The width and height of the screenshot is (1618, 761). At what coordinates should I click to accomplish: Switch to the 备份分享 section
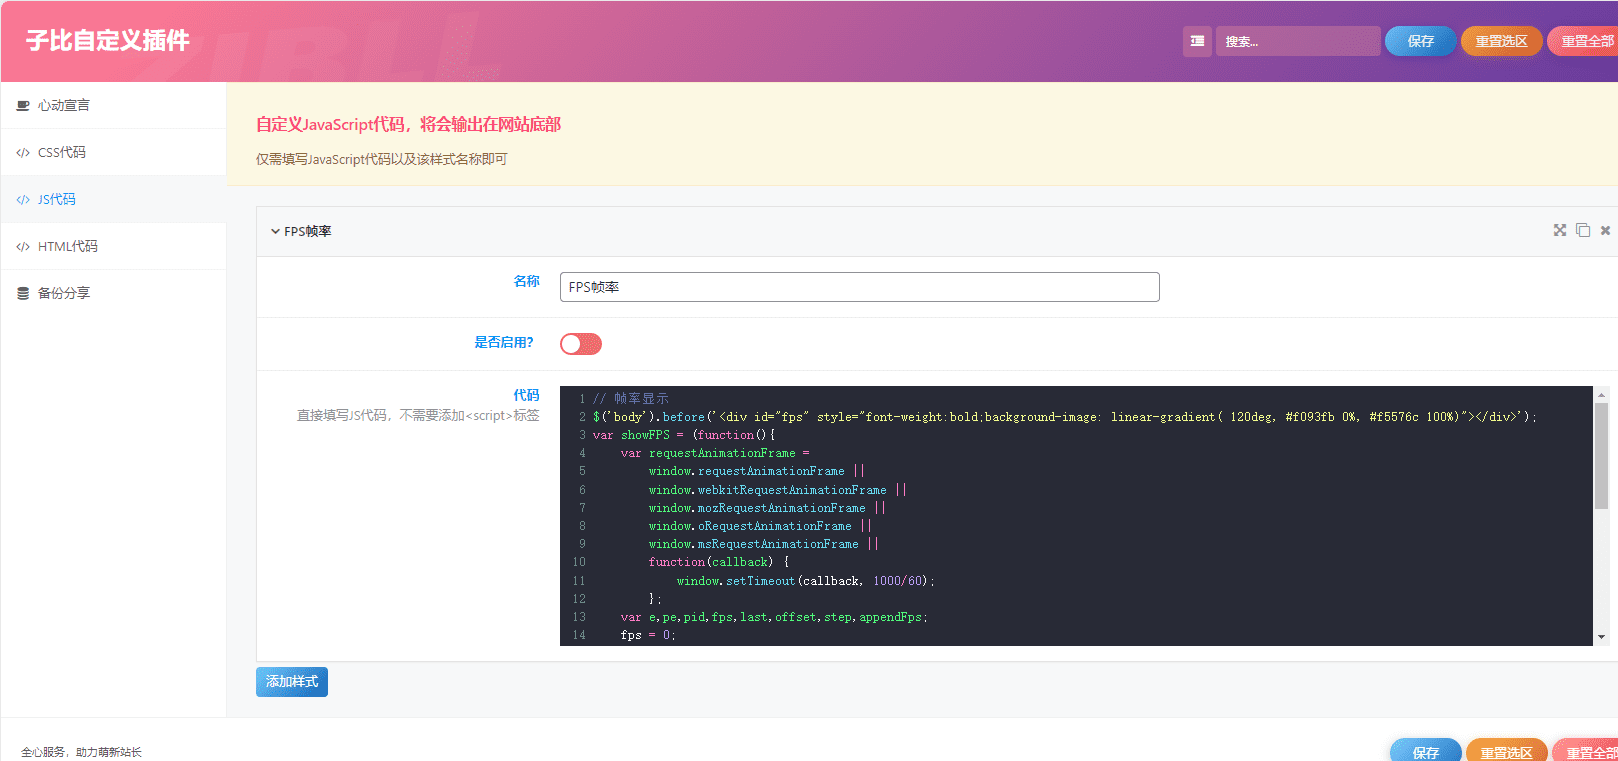pos(63,293)
